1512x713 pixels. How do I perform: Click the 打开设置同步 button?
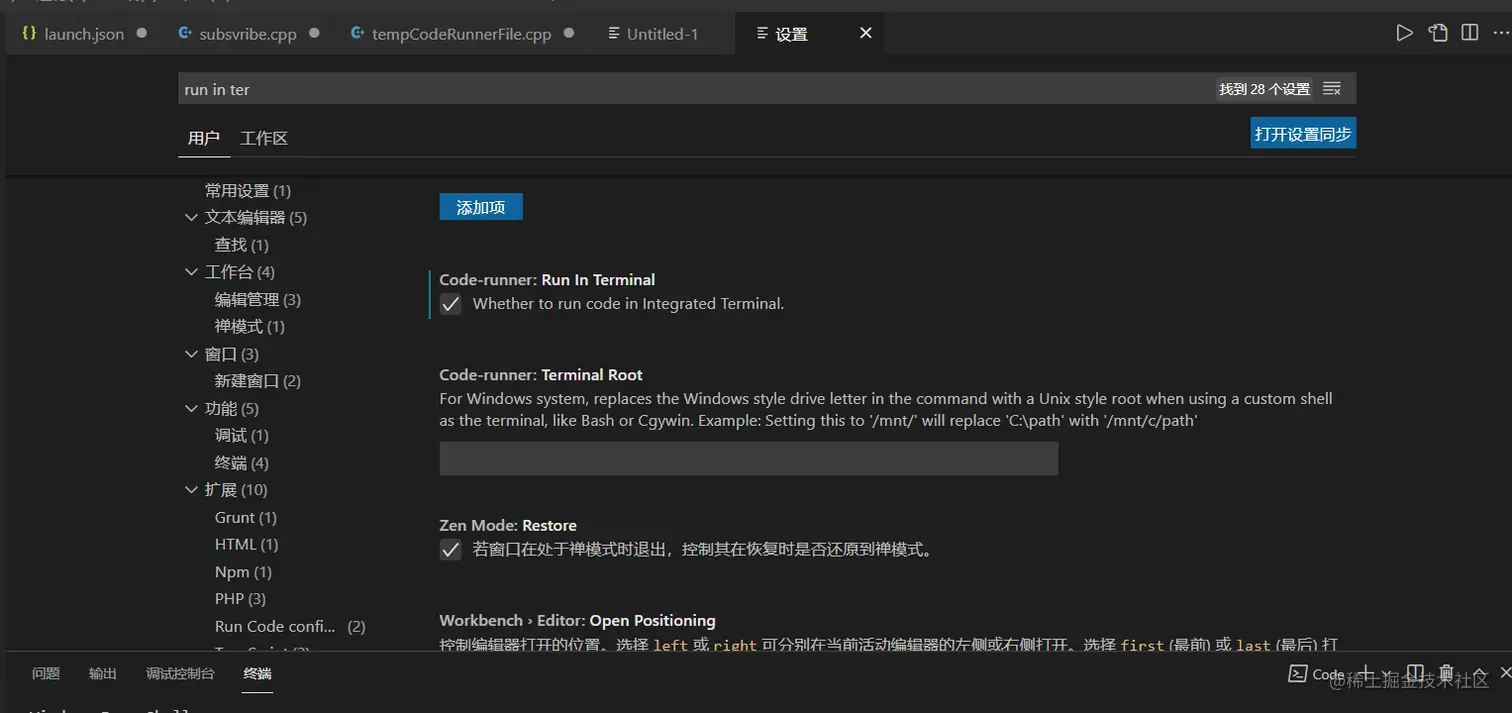[1302, 132]
